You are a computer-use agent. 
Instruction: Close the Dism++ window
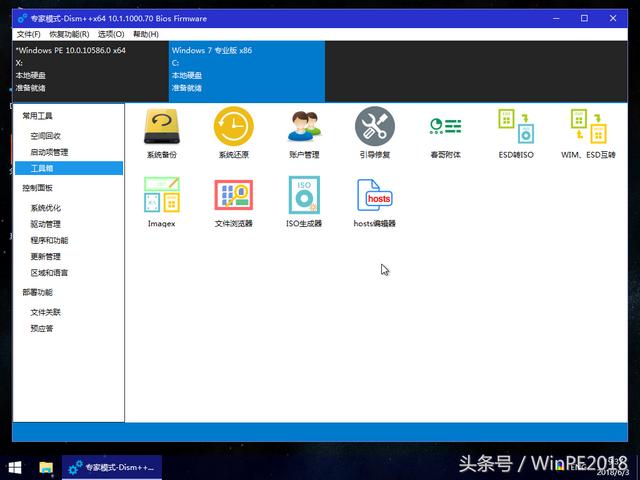(613, 18)
